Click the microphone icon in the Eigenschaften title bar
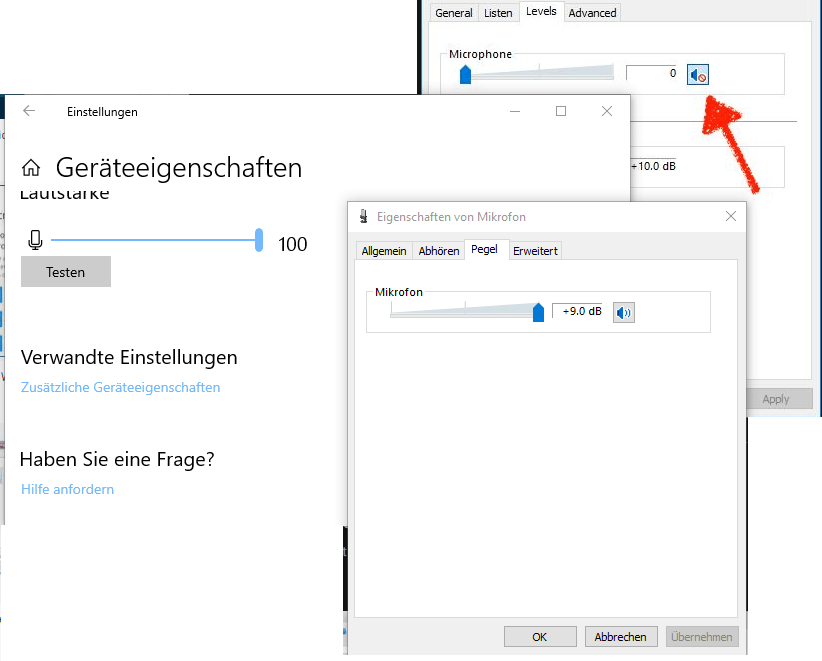This screenshot has width=822, height=661. pyautogui.click(x=363, y=216)
